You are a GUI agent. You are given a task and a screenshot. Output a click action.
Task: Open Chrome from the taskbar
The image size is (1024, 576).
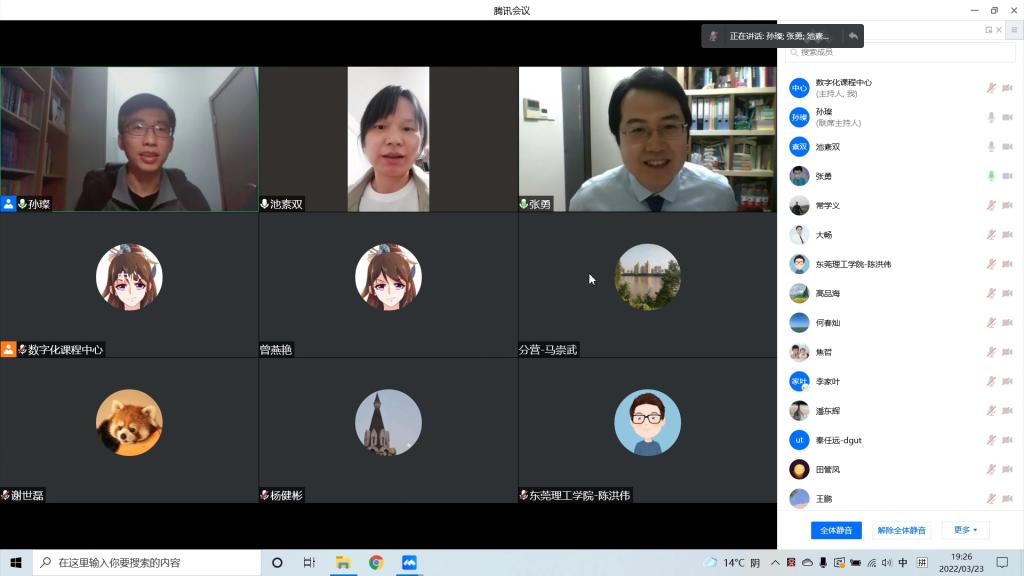click(x=376, y=563)
